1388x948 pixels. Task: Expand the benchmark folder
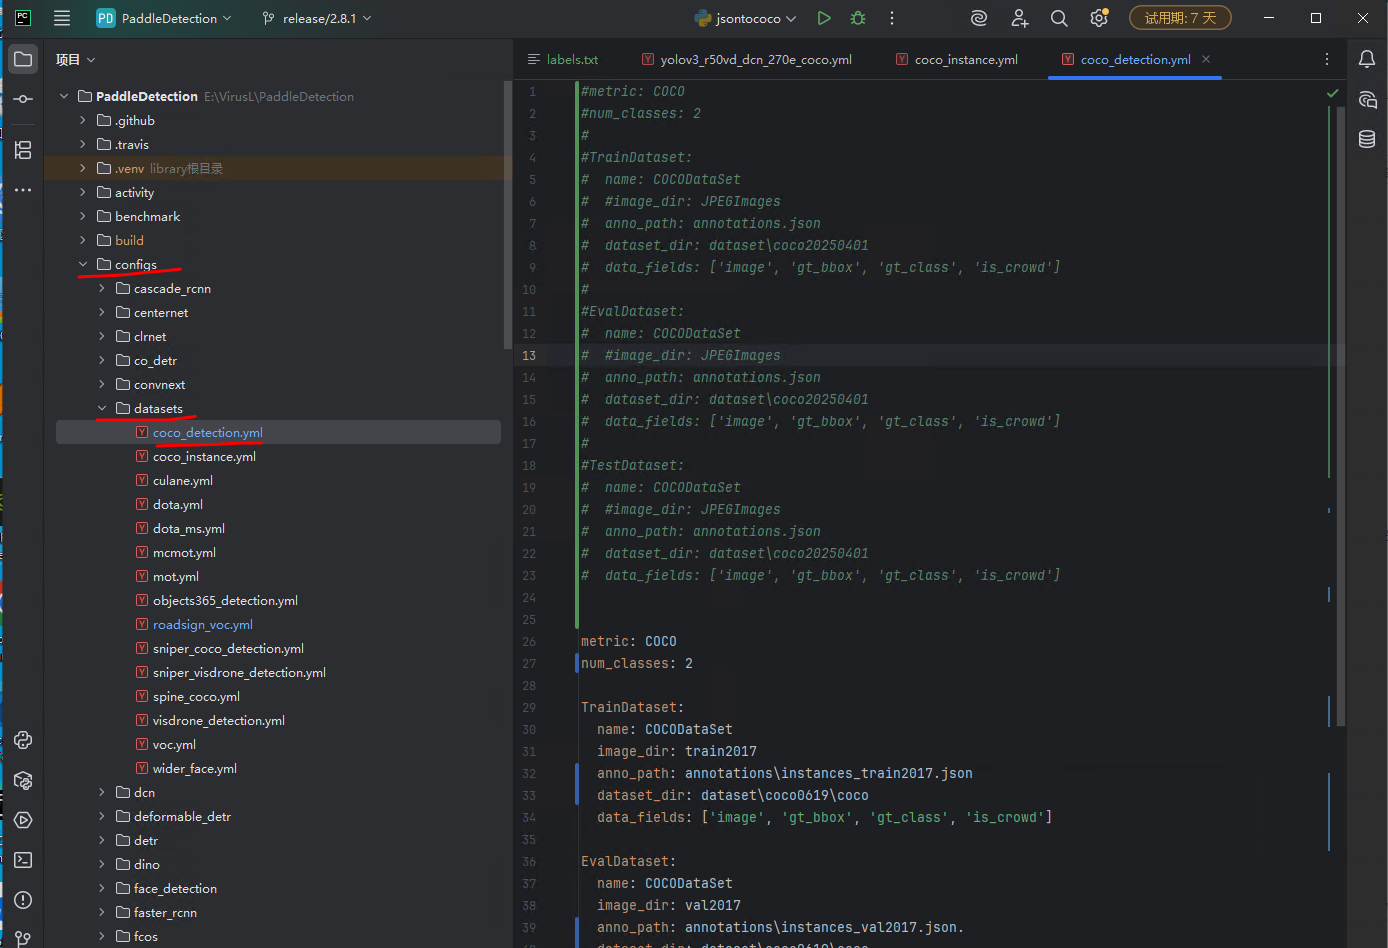click(83, 216)
